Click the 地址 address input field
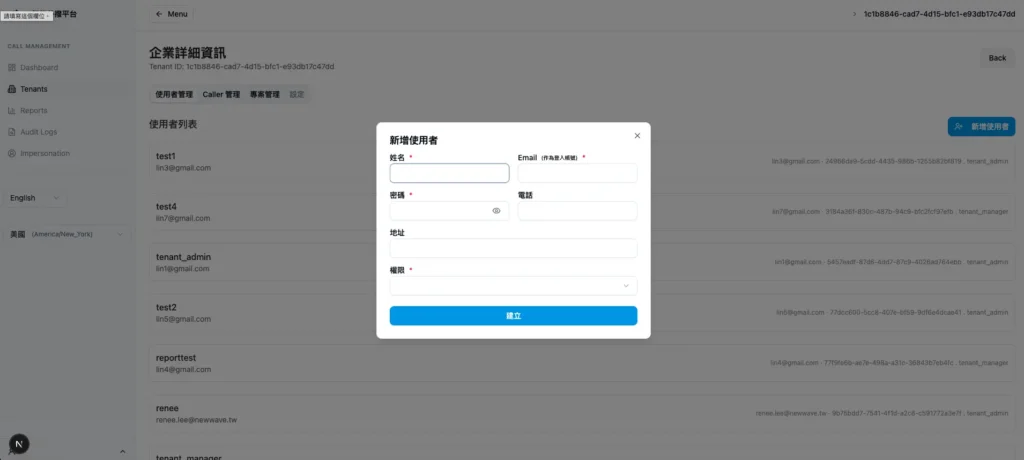1024x460 pixels. point(513,248)
